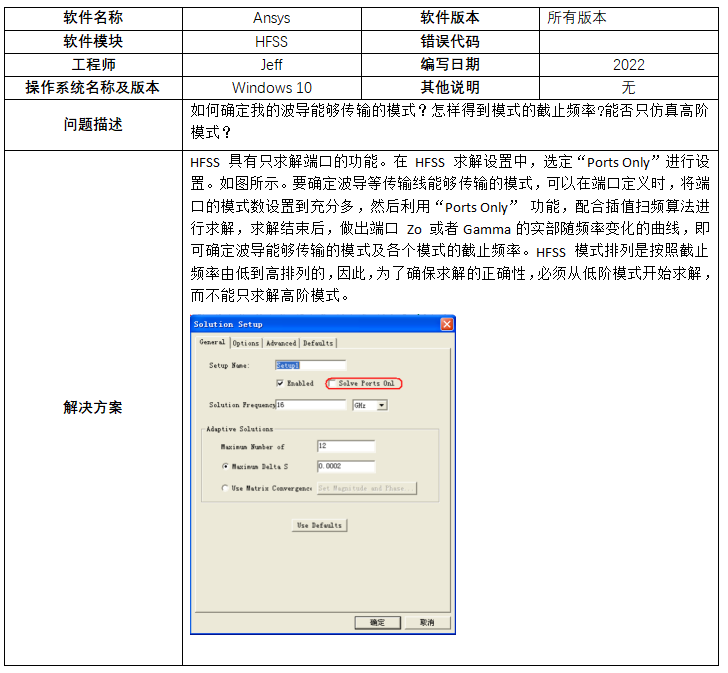This screenshot has width=728, height=673.
Task: Click the Set Magnitude and Phase button
Action: pos(366,488)
